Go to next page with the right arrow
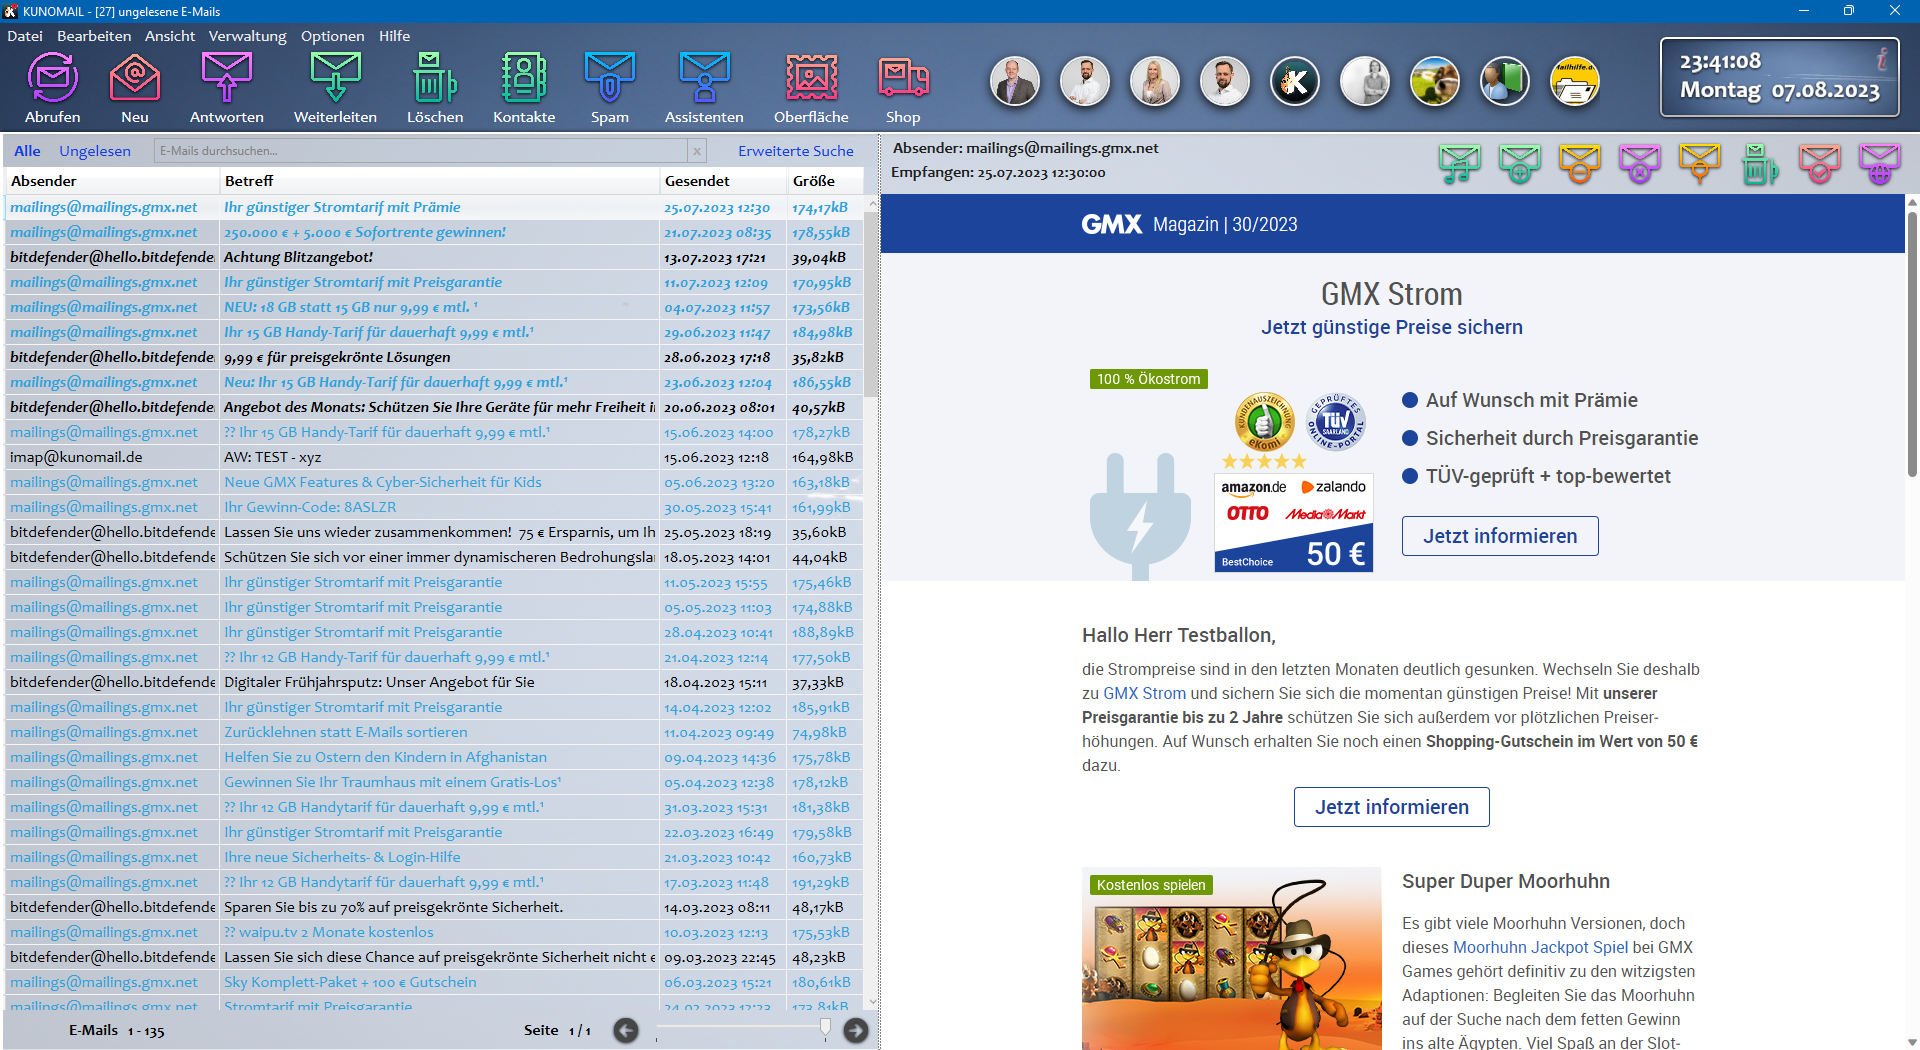This screenshot has width=1920, height=1050. pos(856,1031)
